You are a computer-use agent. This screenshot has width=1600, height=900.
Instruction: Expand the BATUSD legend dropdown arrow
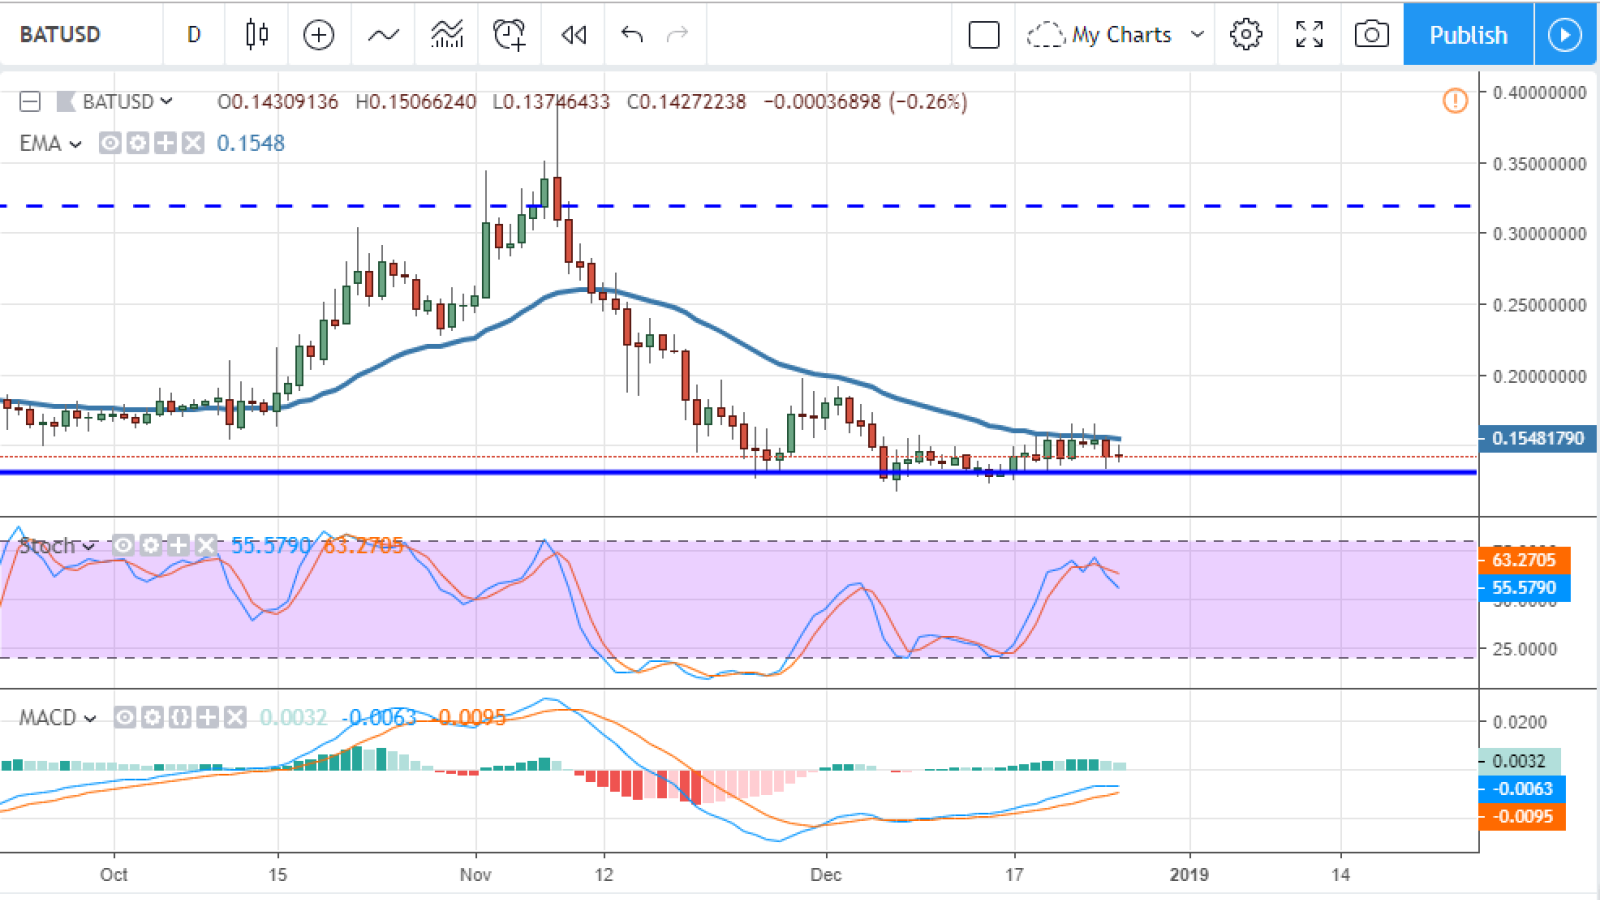166,101
